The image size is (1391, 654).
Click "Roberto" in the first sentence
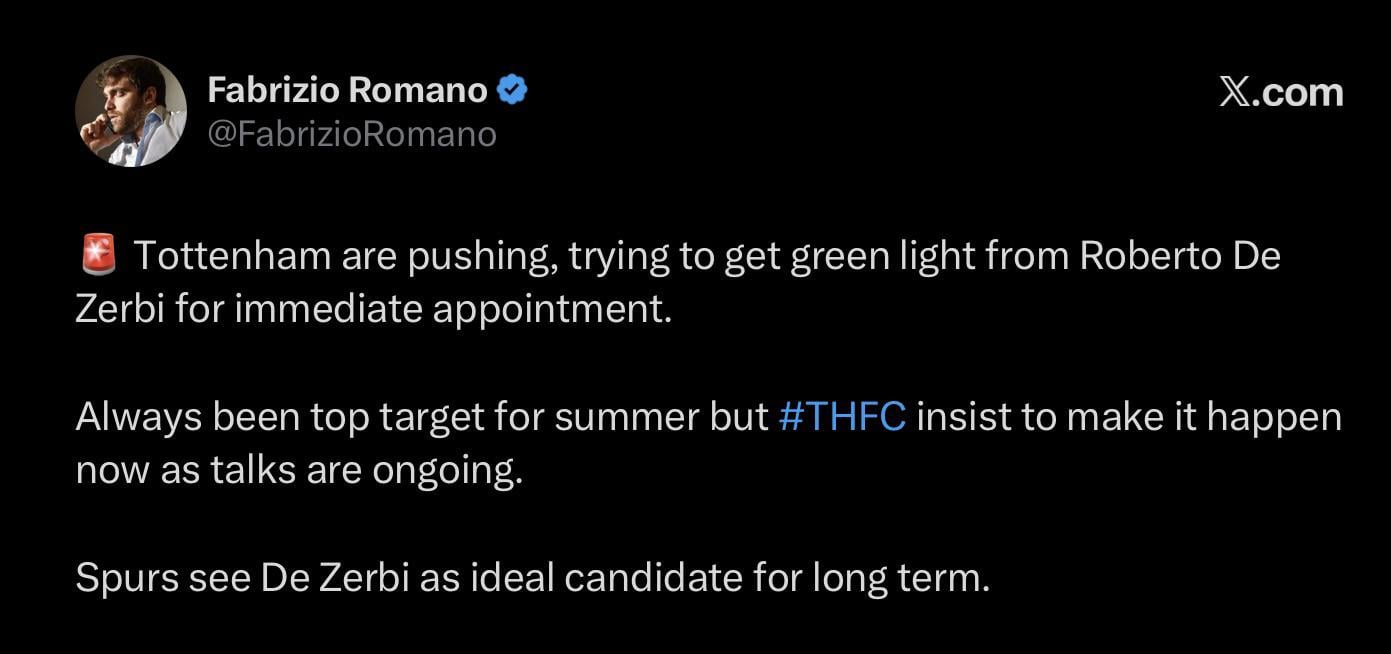coord(1150,257)
